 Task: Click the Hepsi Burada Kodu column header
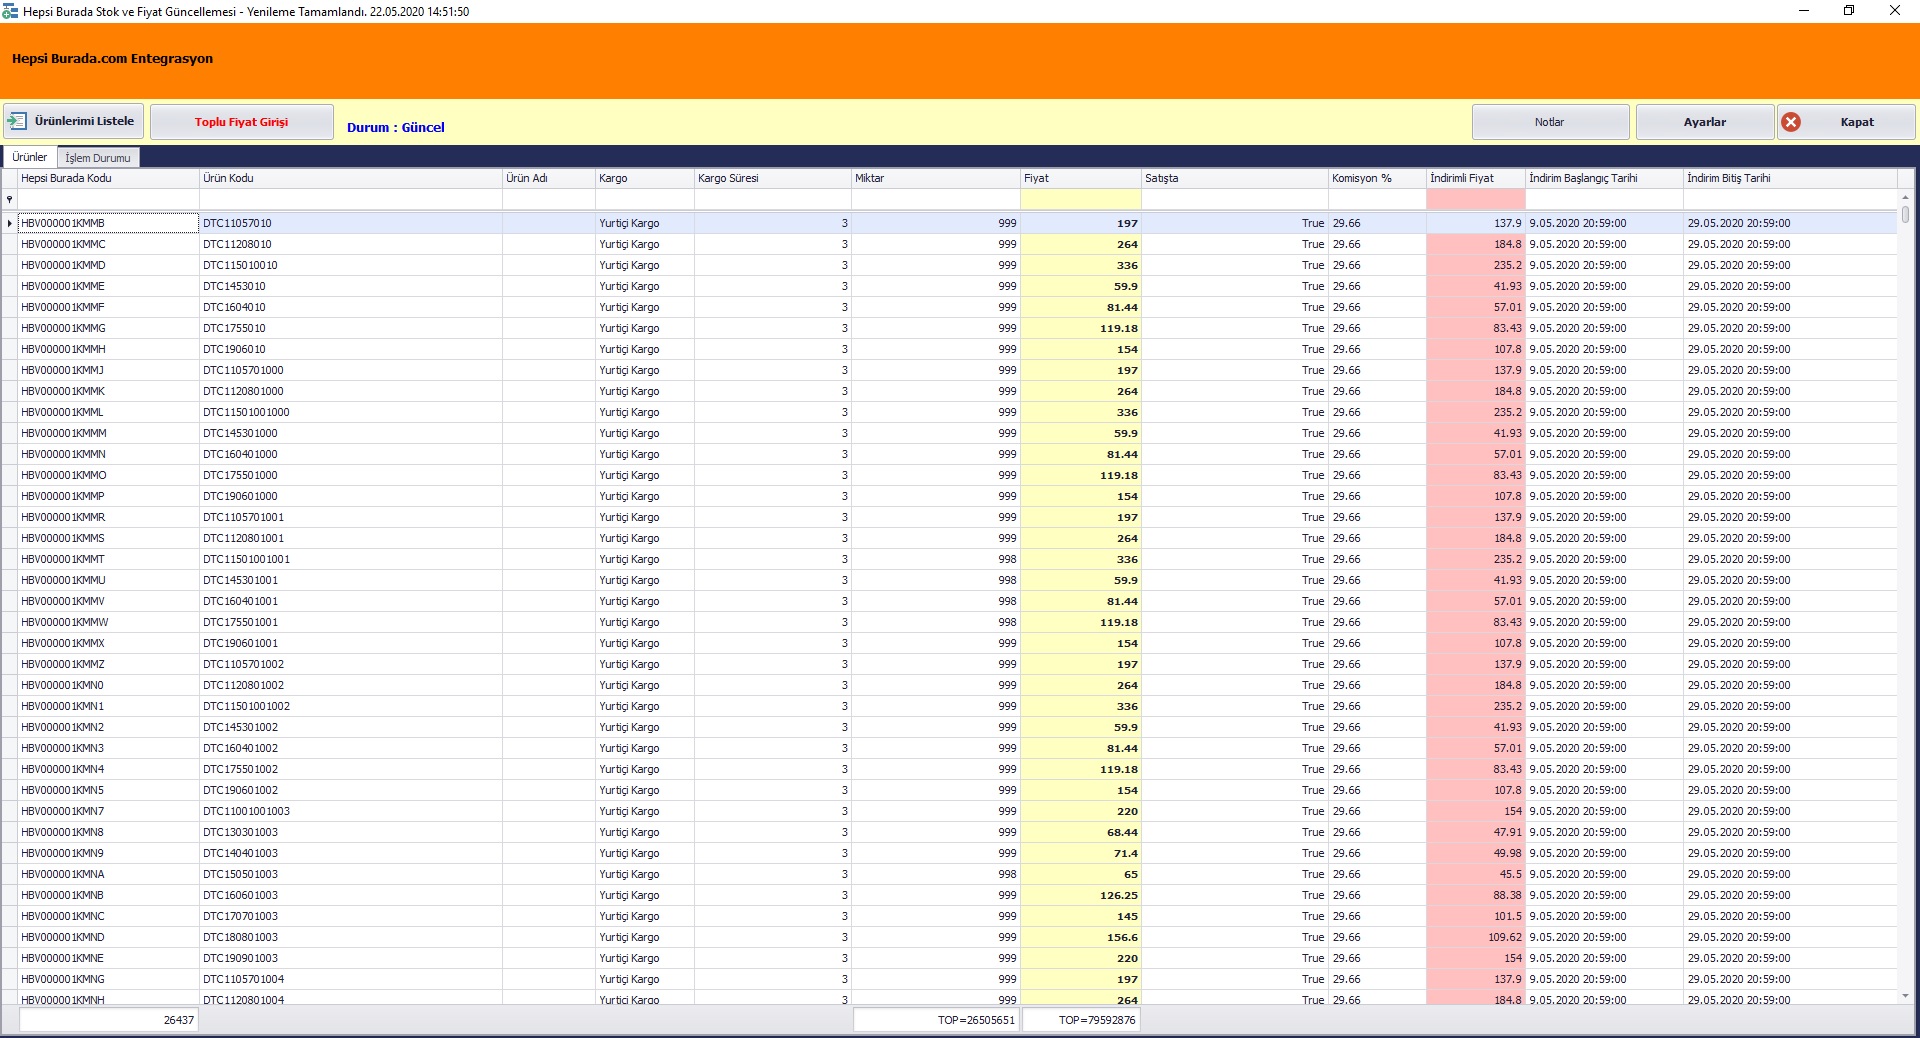(x=108, y=178)
